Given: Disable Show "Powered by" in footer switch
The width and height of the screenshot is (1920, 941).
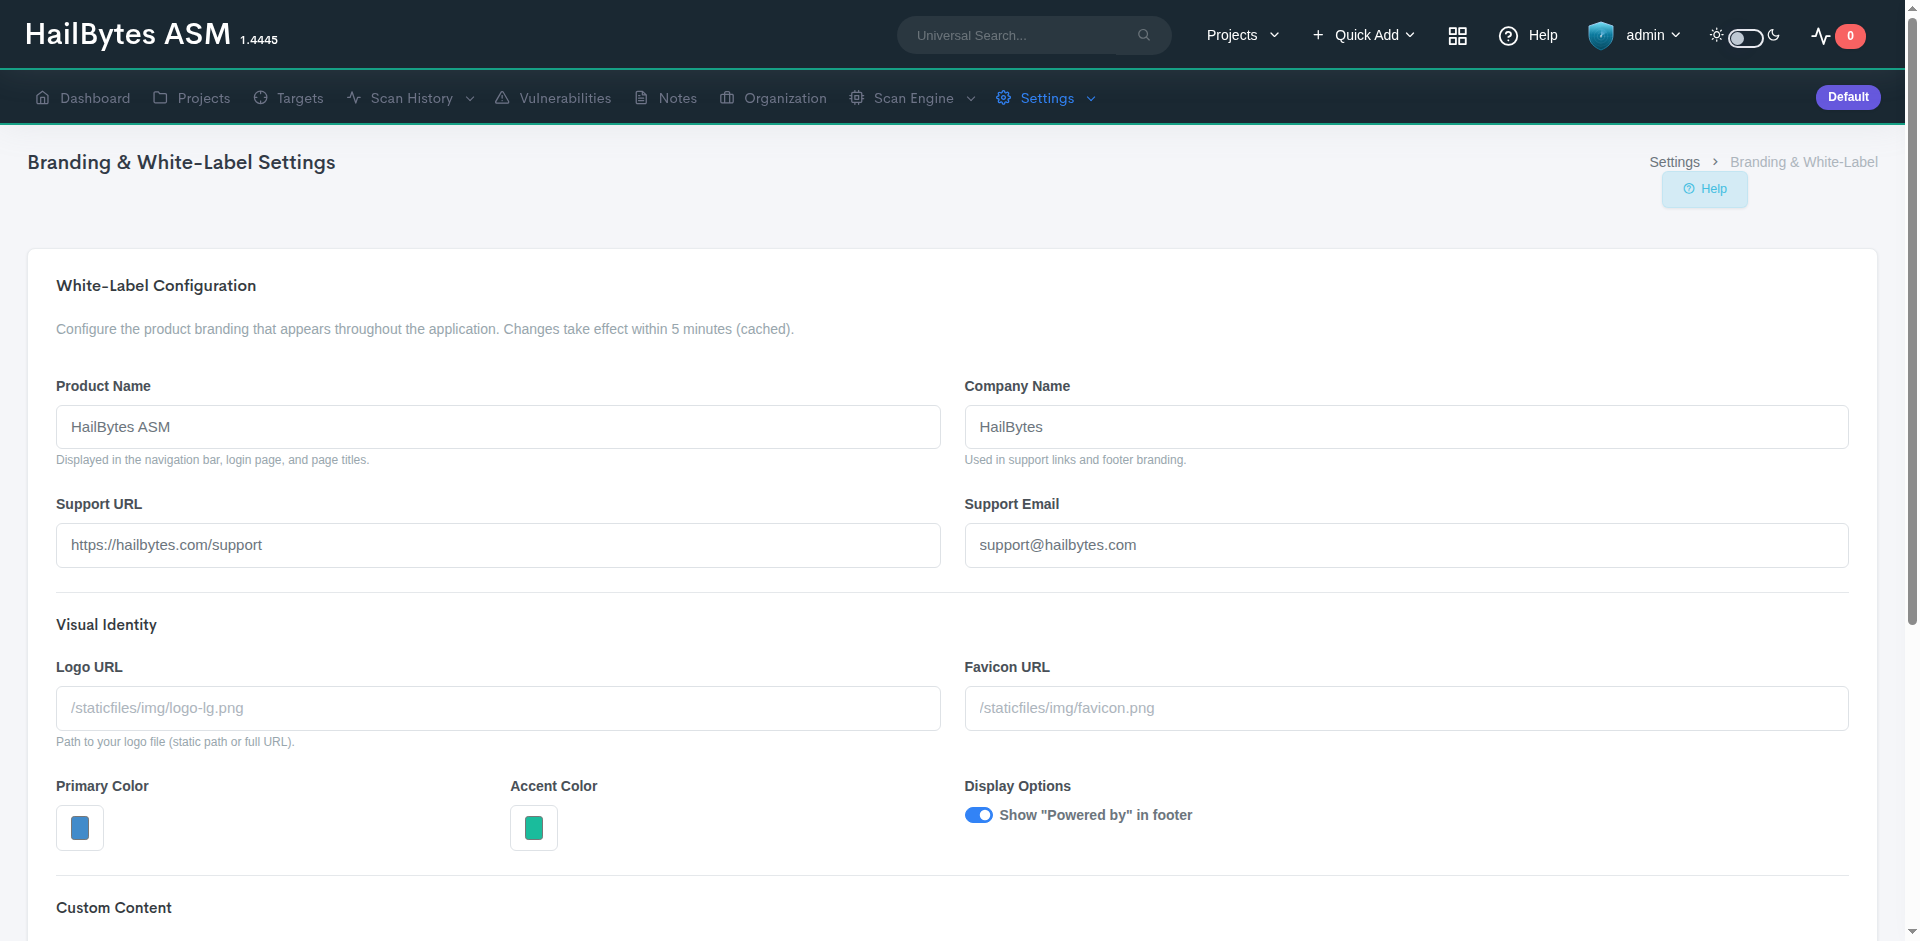Looking at the screenshot, I should click(979, 815).
